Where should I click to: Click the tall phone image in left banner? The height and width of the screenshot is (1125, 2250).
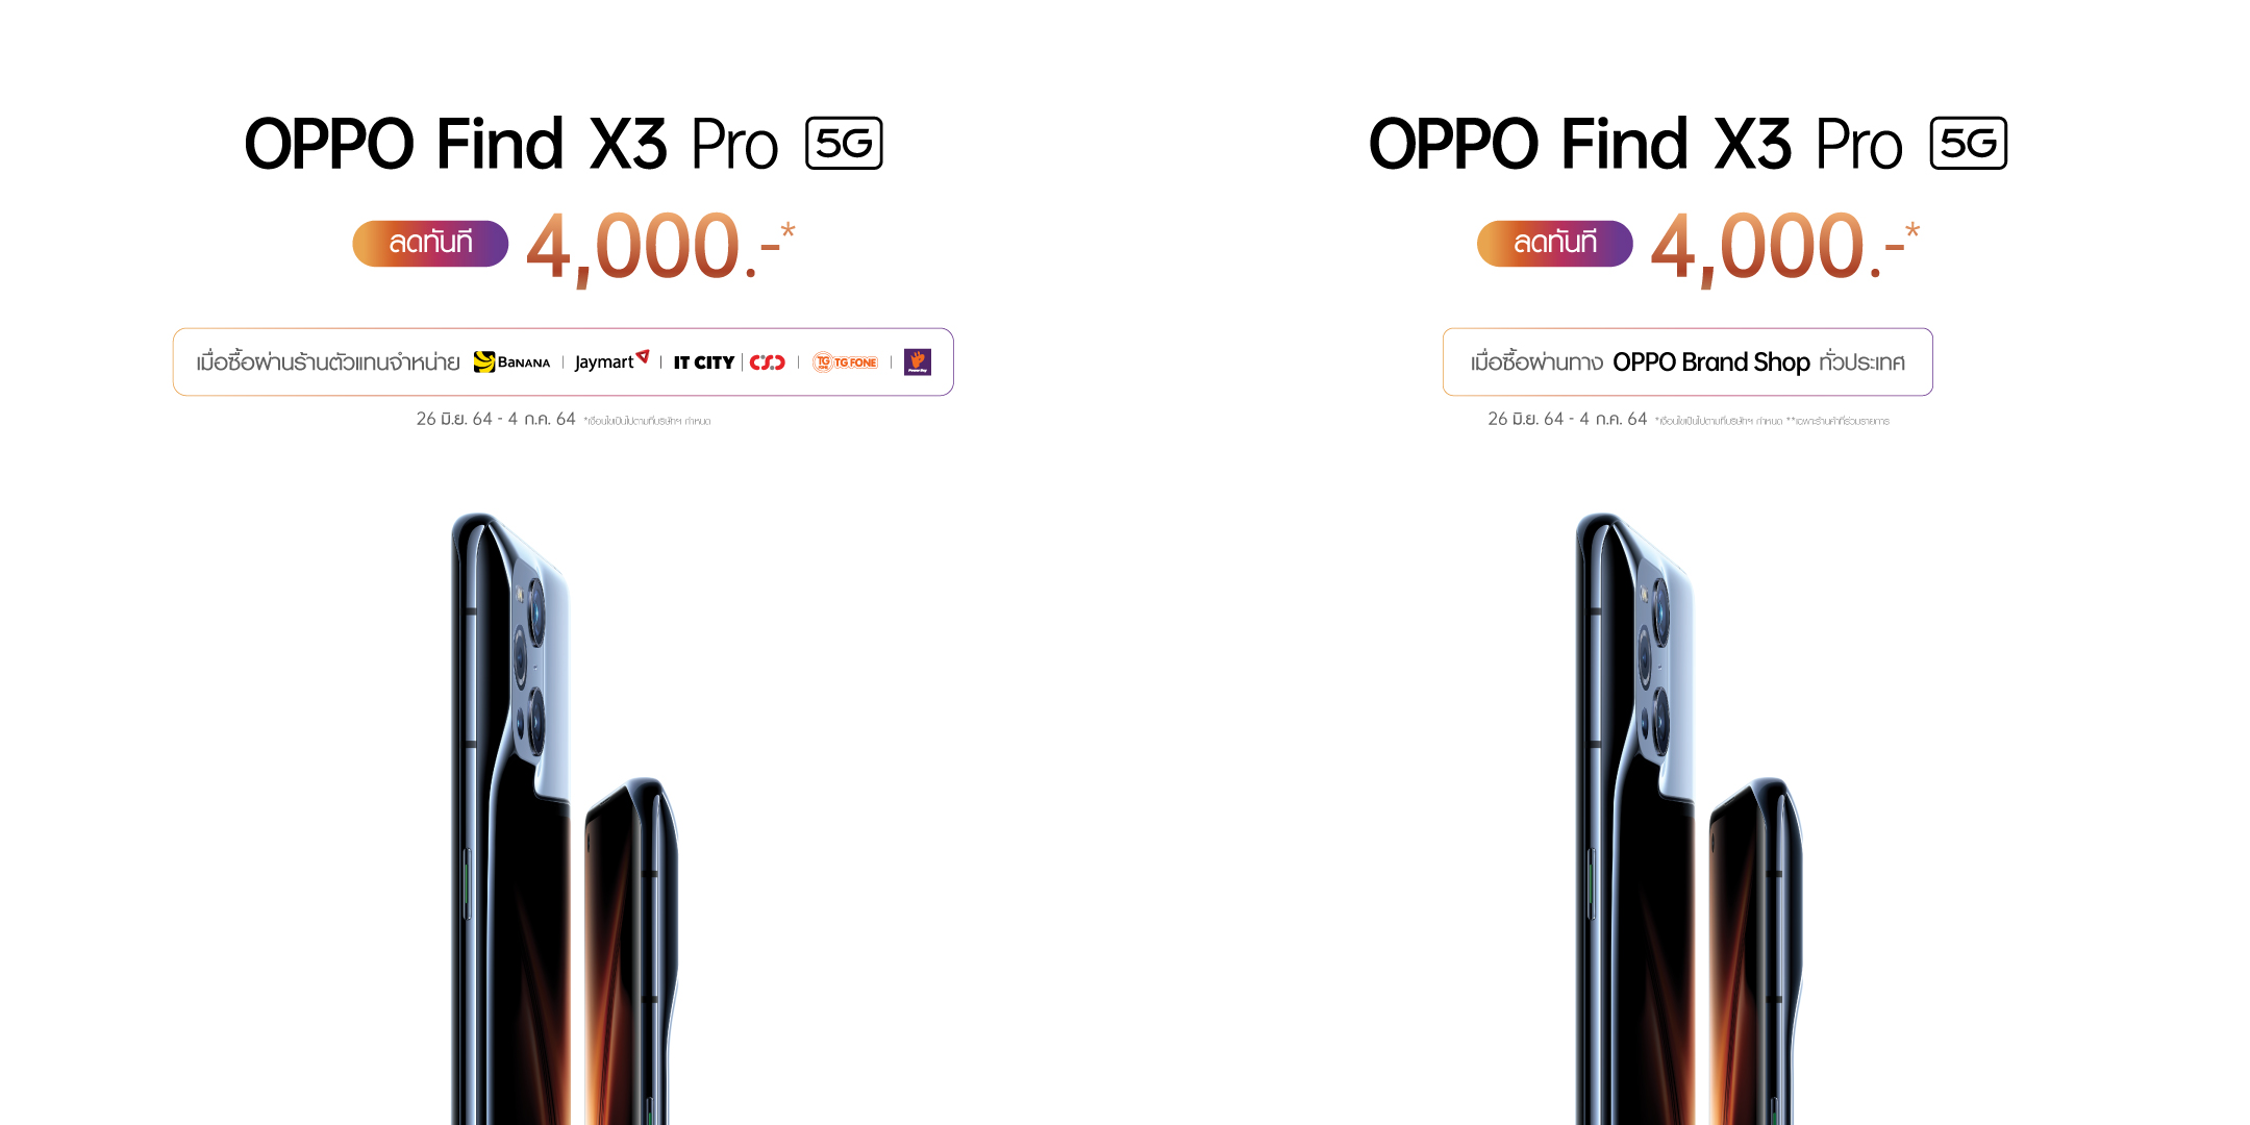coord(510,818)
